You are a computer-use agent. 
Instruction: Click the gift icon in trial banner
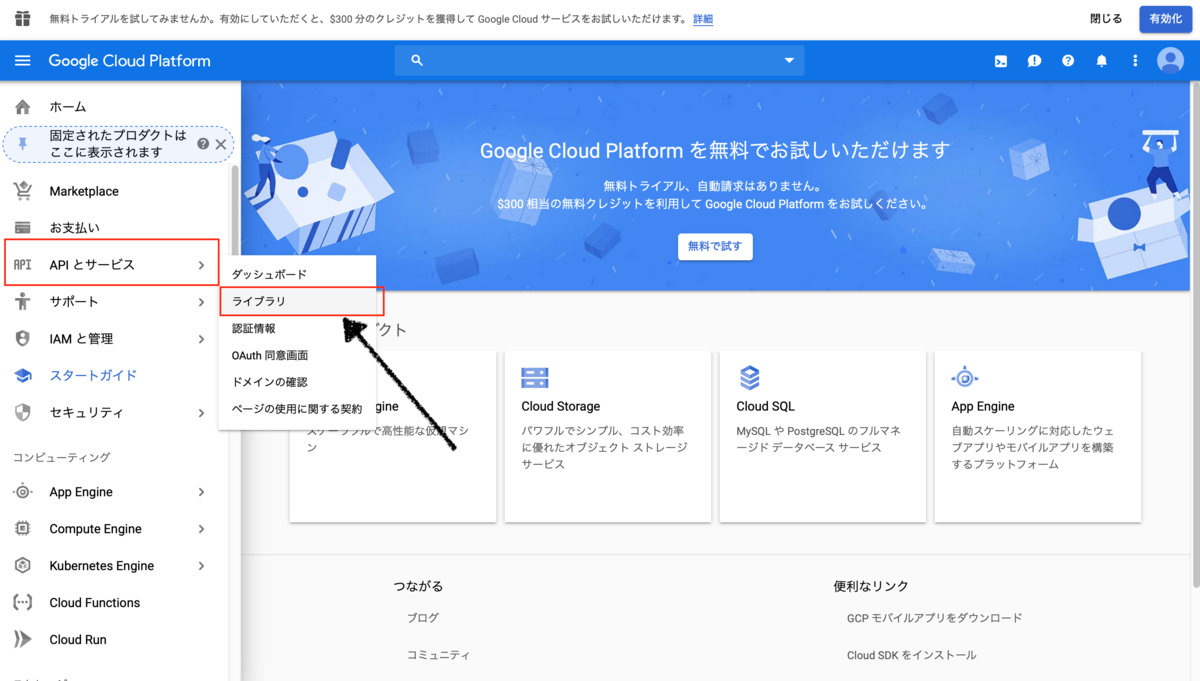pos(23,18)
